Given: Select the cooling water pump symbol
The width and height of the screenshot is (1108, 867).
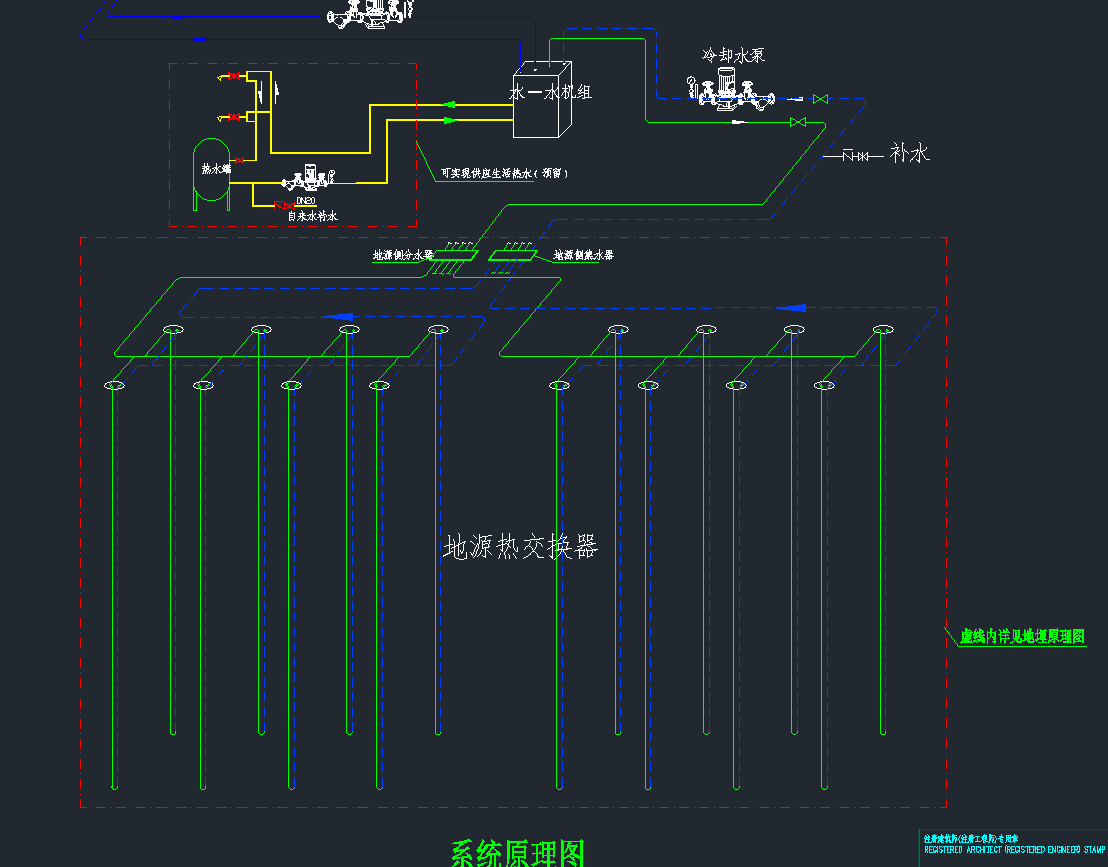Looking at the screenshot, I should [x=731, y=92].
